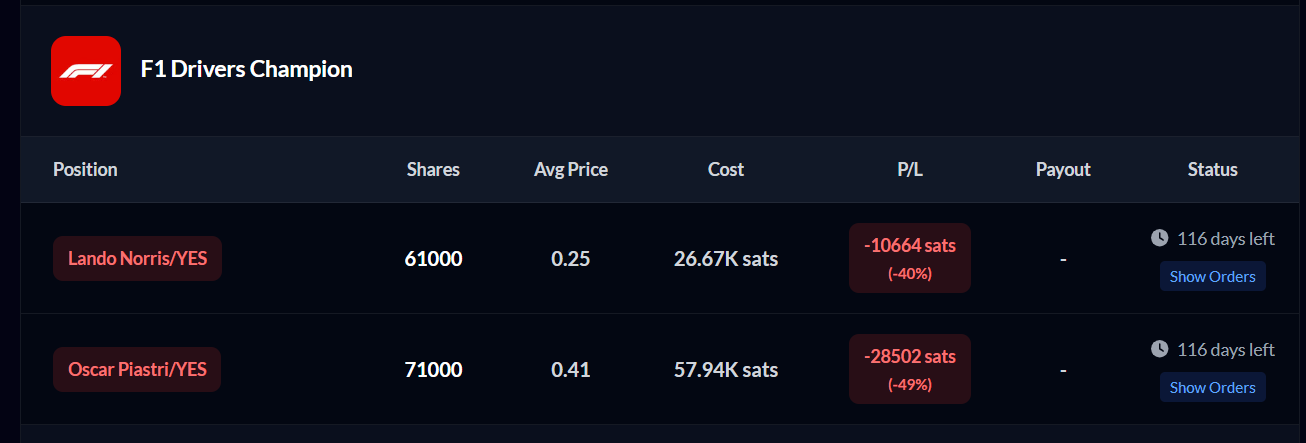Click the Position column header

pos(85,169)
